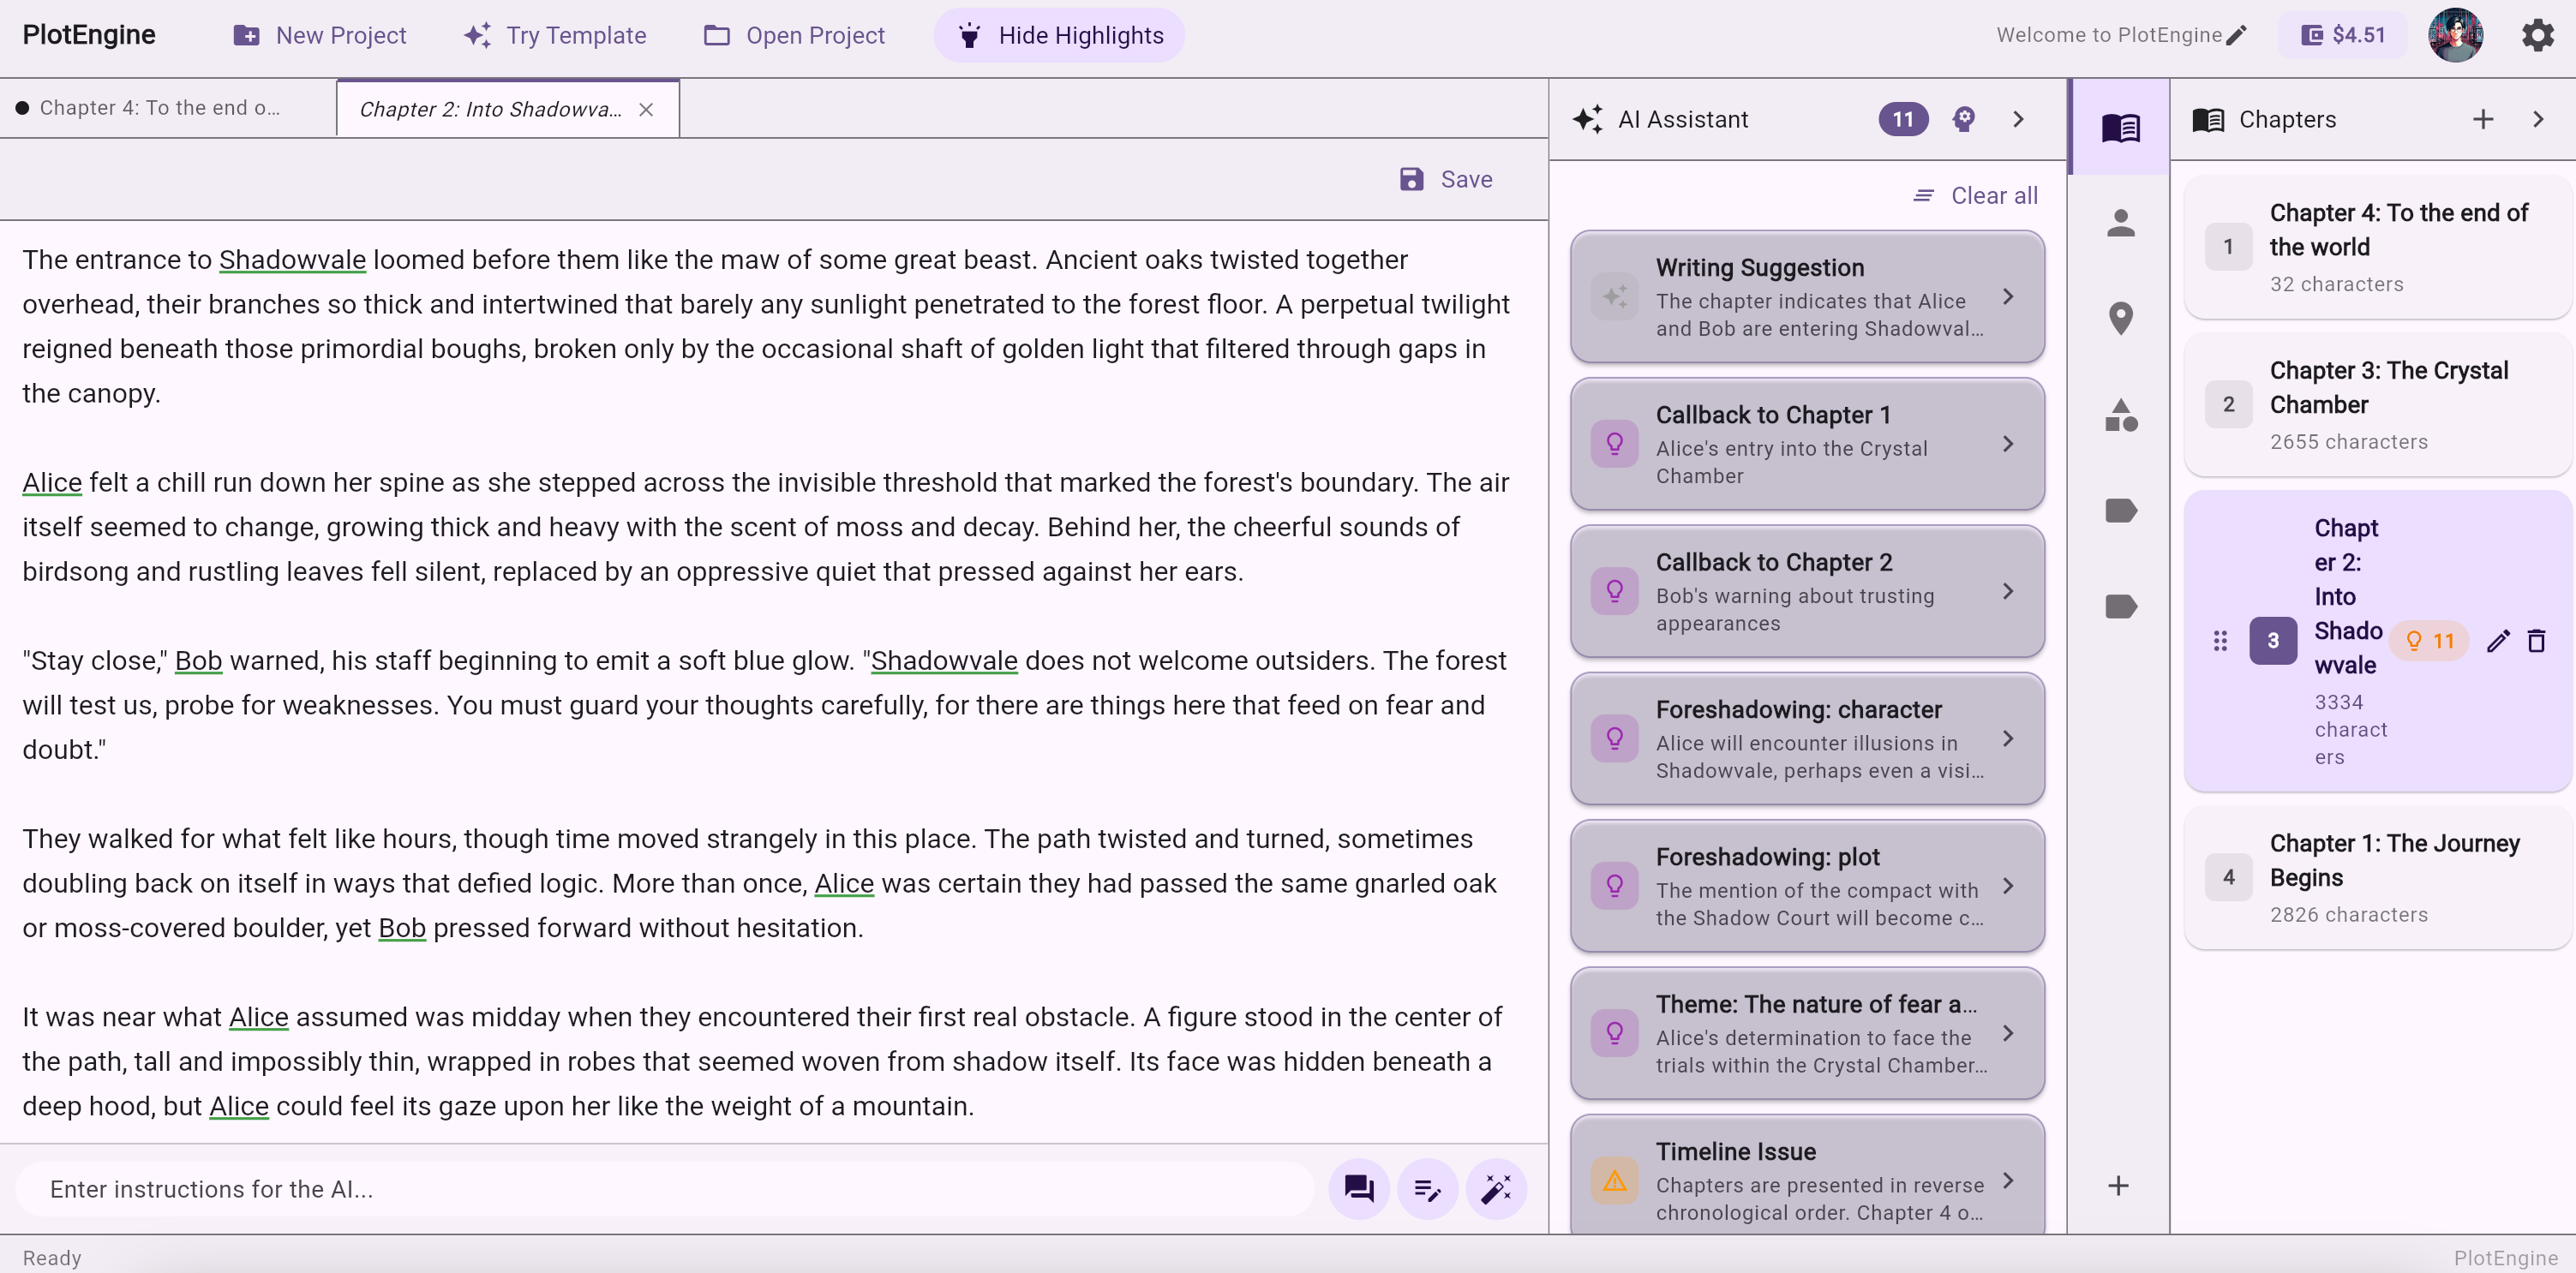This screenshot has height=1273, width=2576.
Task: Click Clear all suggestions
Action: click(x=1975, y=196)
